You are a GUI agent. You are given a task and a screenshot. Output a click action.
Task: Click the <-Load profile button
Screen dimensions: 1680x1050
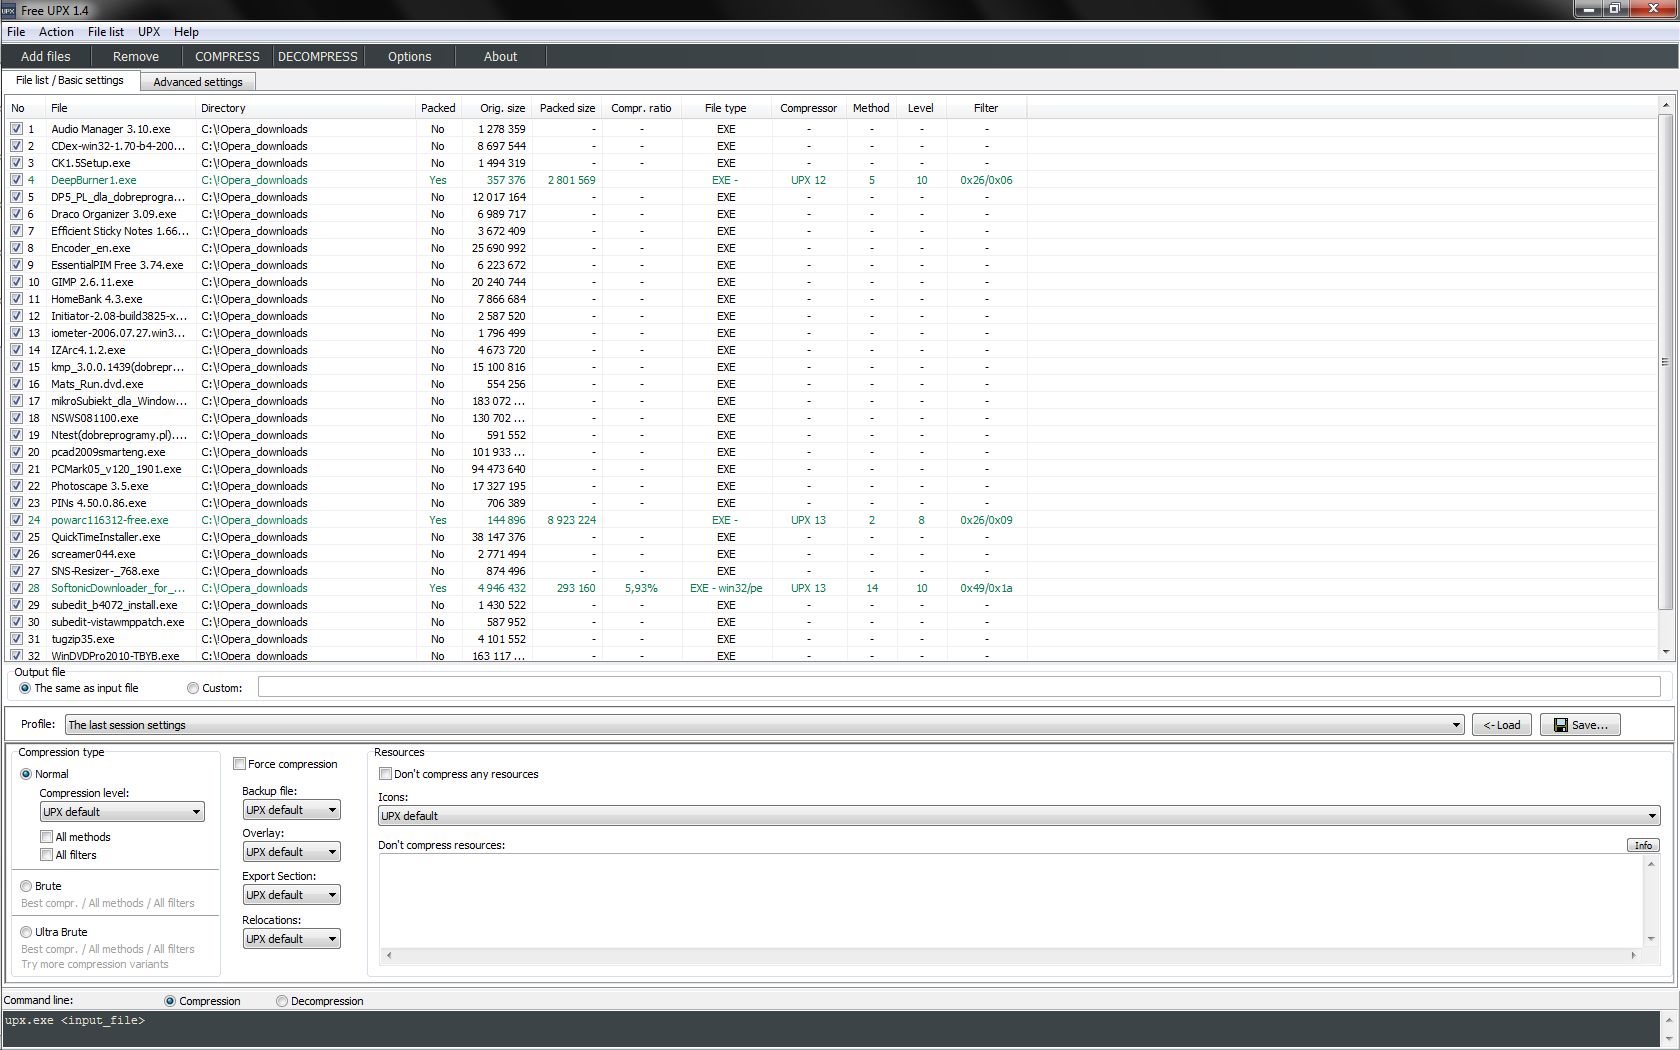[1502, 725]
